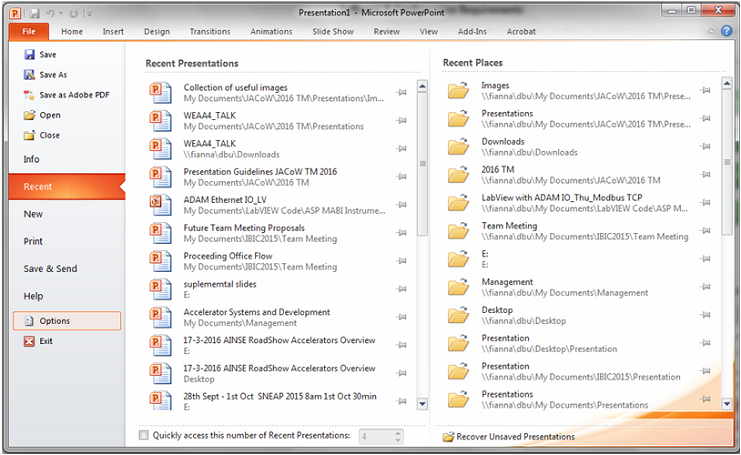Click the Redo icon in the title bar
Image resolution: width=741 pixels, height=455 pixels.
[x=74, y=14]
